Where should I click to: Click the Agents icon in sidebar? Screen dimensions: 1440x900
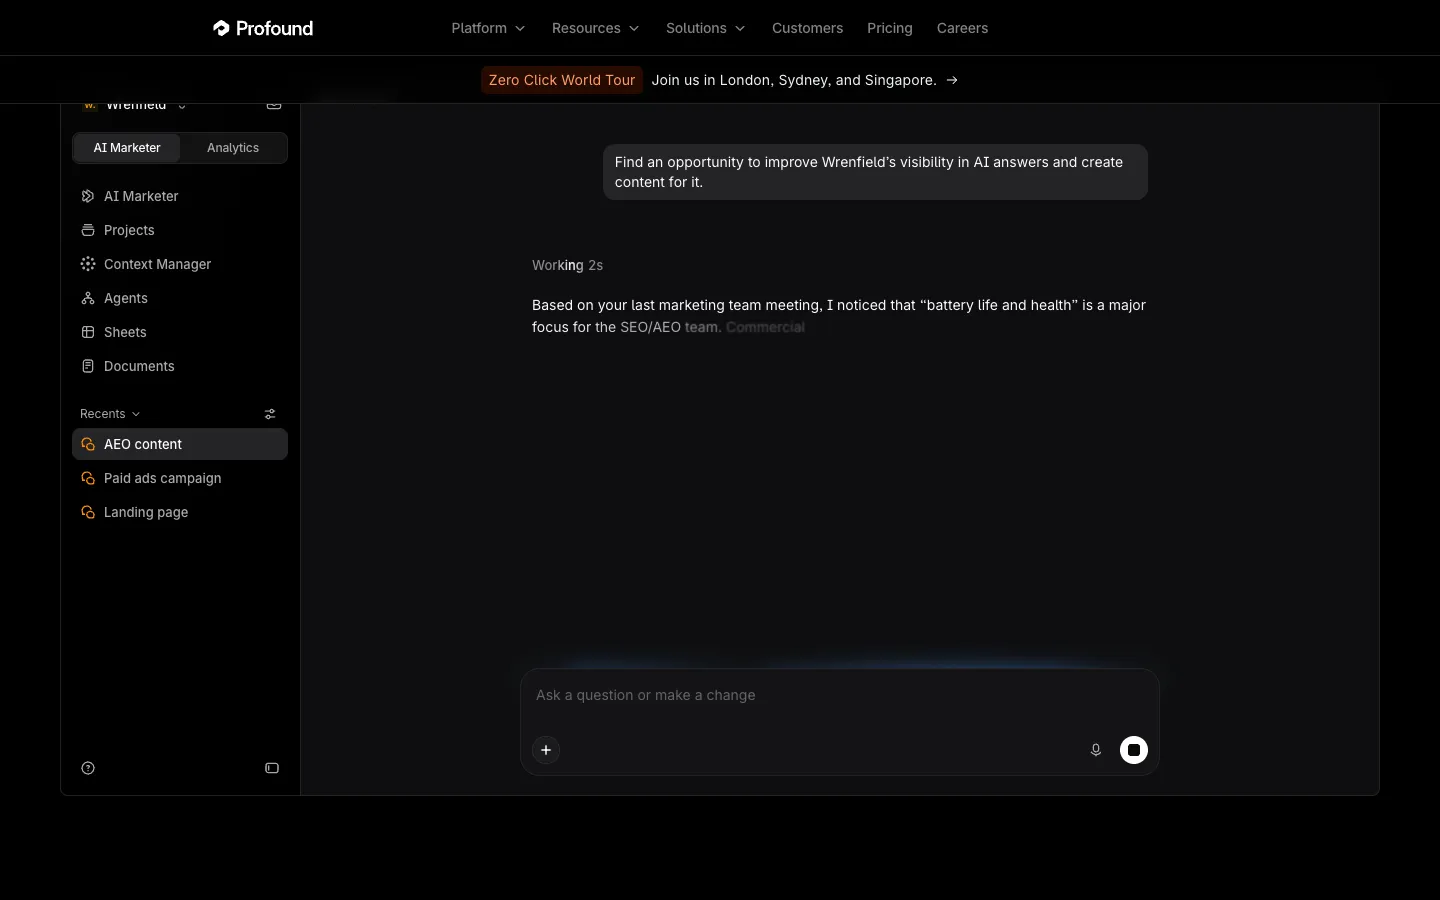(x=88, y=298)
